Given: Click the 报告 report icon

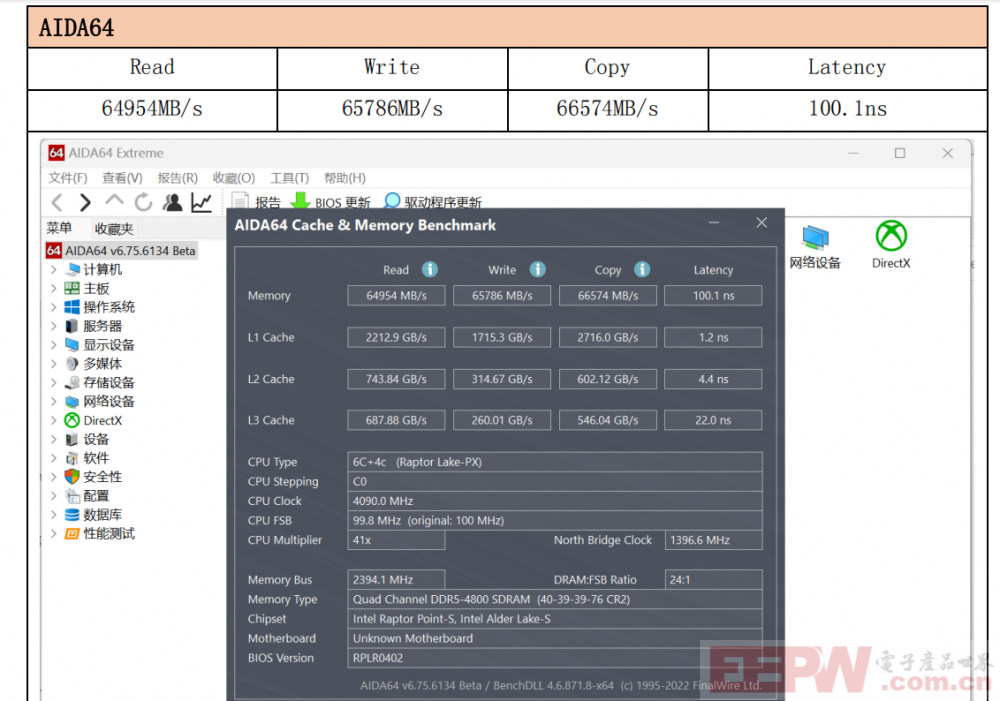Looking at the screenshot, I should click(x=240, y=202).
